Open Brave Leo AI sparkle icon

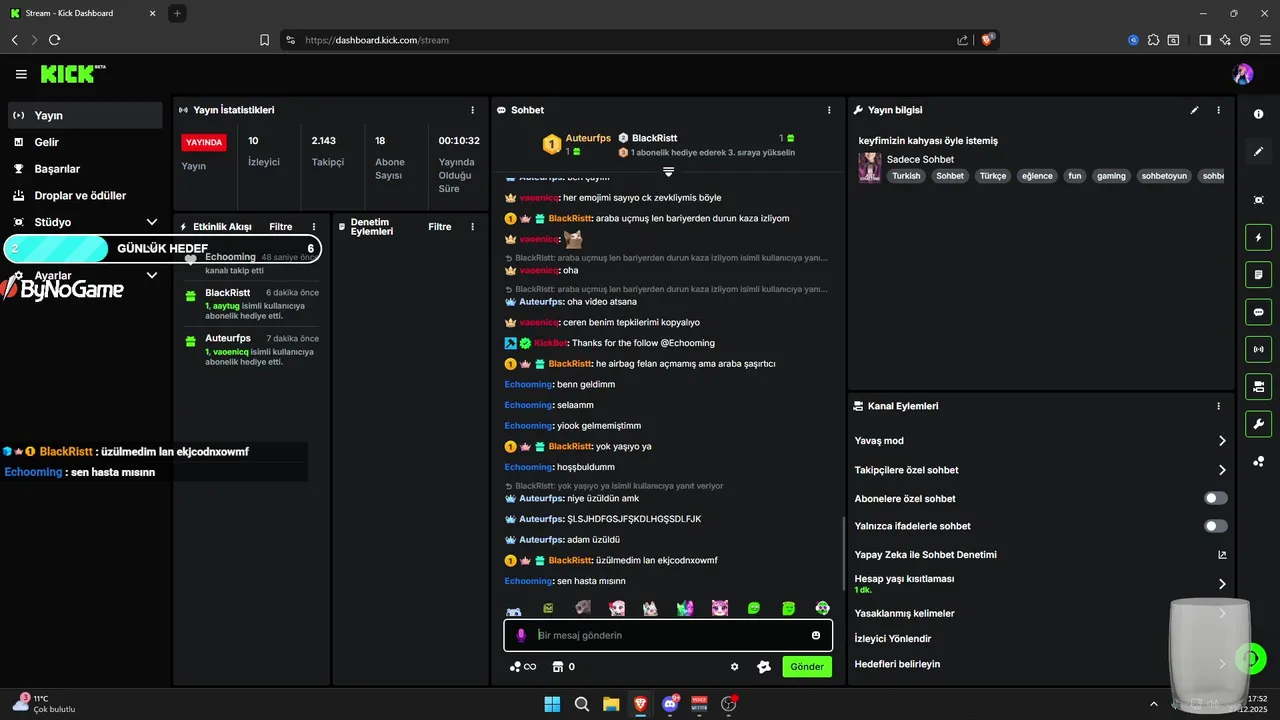click(1225, 40)
